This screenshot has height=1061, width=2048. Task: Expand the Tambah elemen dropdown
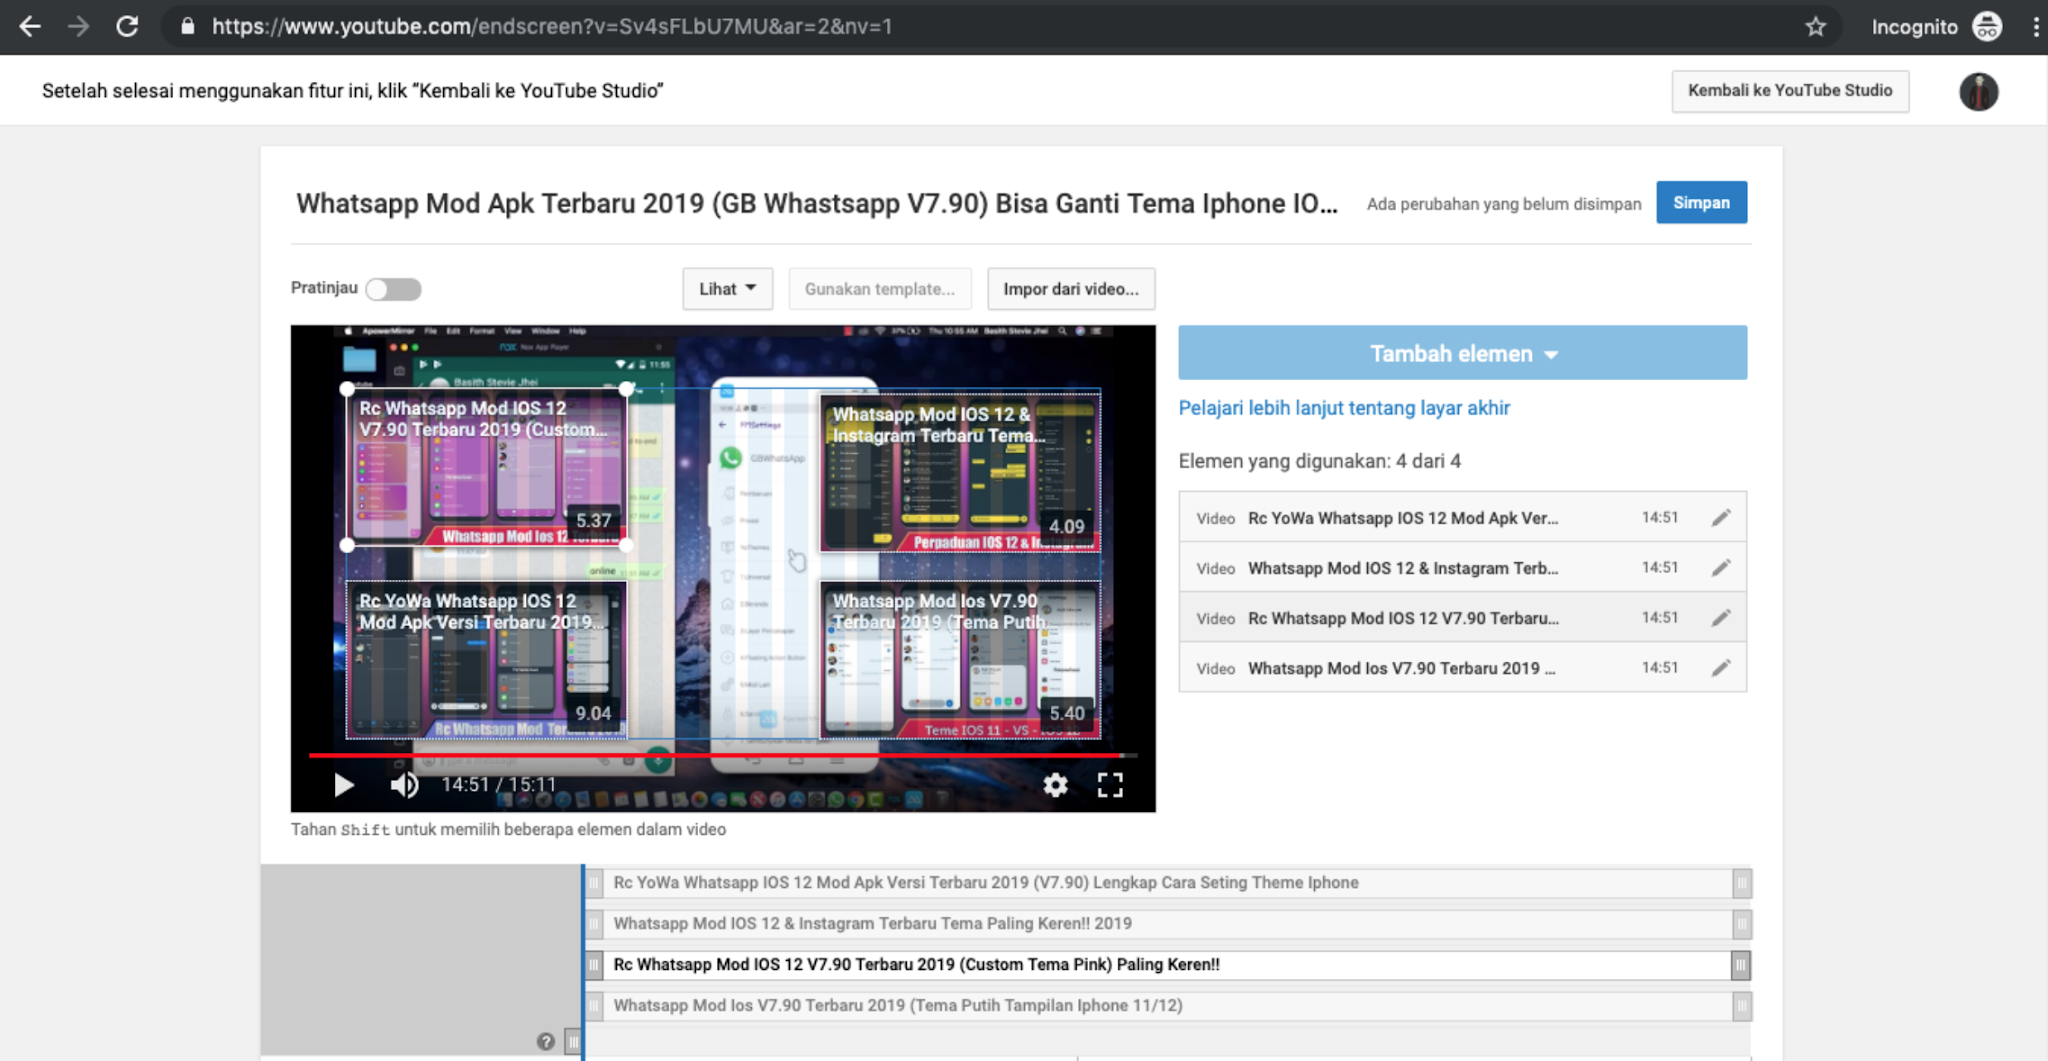(1462, 353)
